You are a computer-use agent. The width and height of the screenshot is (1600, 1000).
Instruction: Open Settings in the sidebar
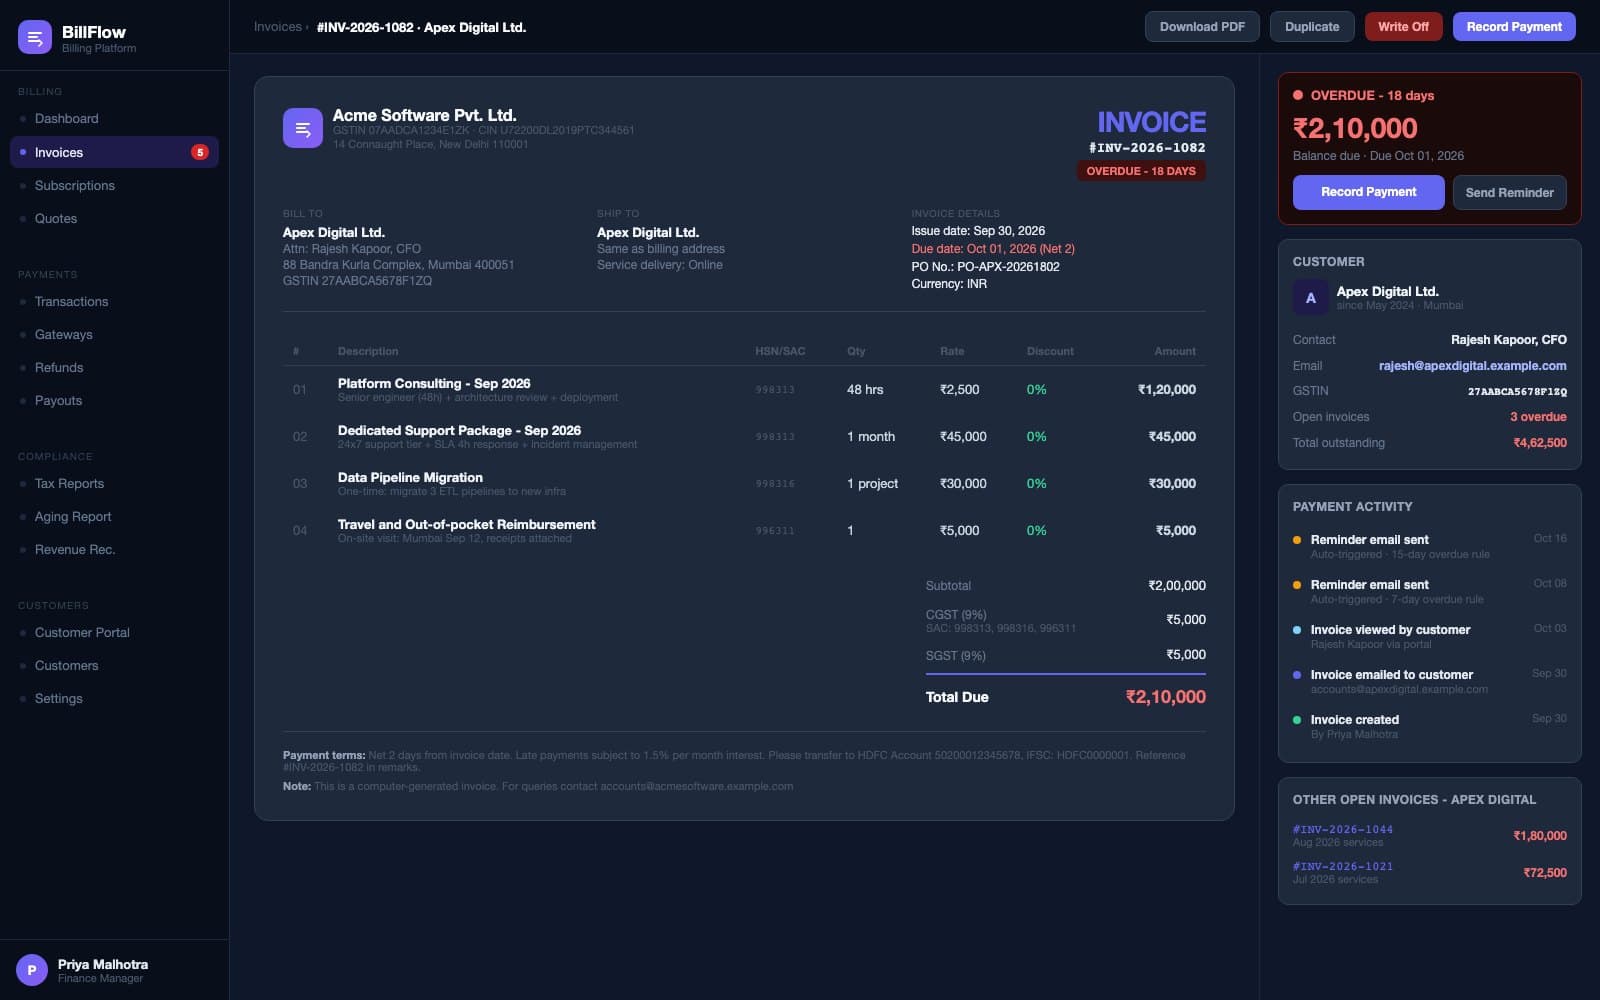(x=114, y=698)
